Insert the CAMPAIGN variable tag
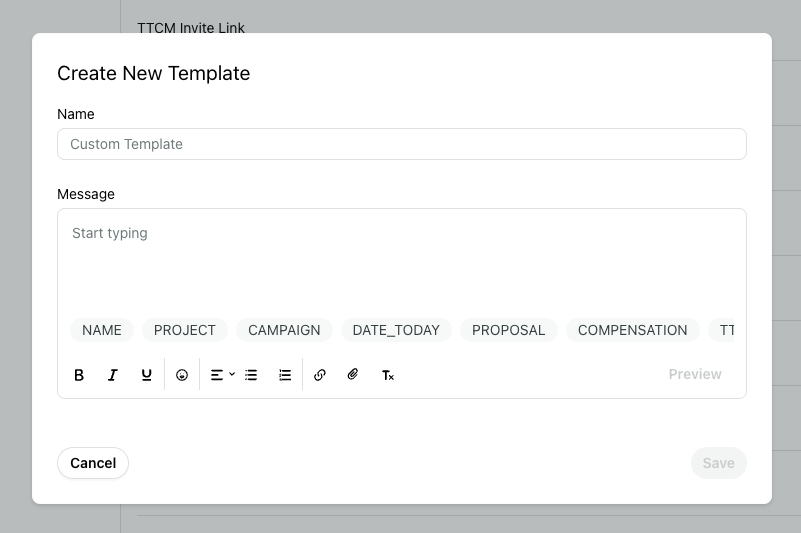 pos(284,330)
